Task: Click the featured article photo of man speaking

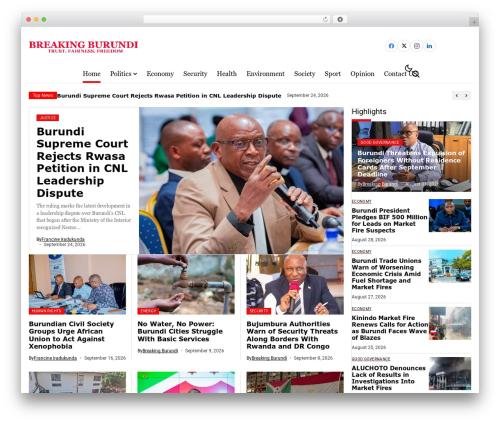Action: 241,180
